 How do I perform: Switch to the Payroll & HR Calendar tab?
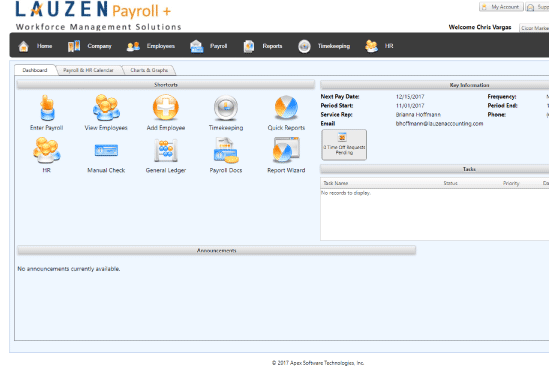pos(88,70)
